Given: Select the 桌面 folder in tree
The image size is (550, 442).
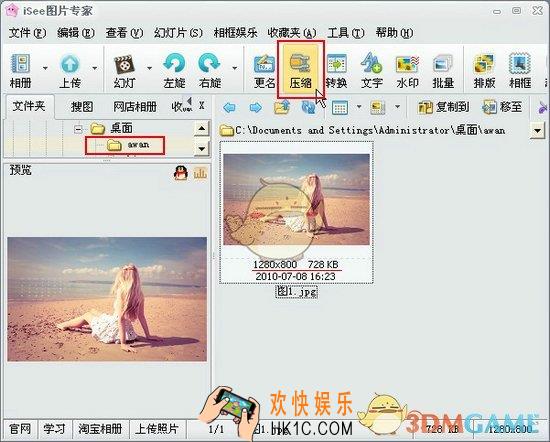Looking at the screenshot, I should point(112,129).
